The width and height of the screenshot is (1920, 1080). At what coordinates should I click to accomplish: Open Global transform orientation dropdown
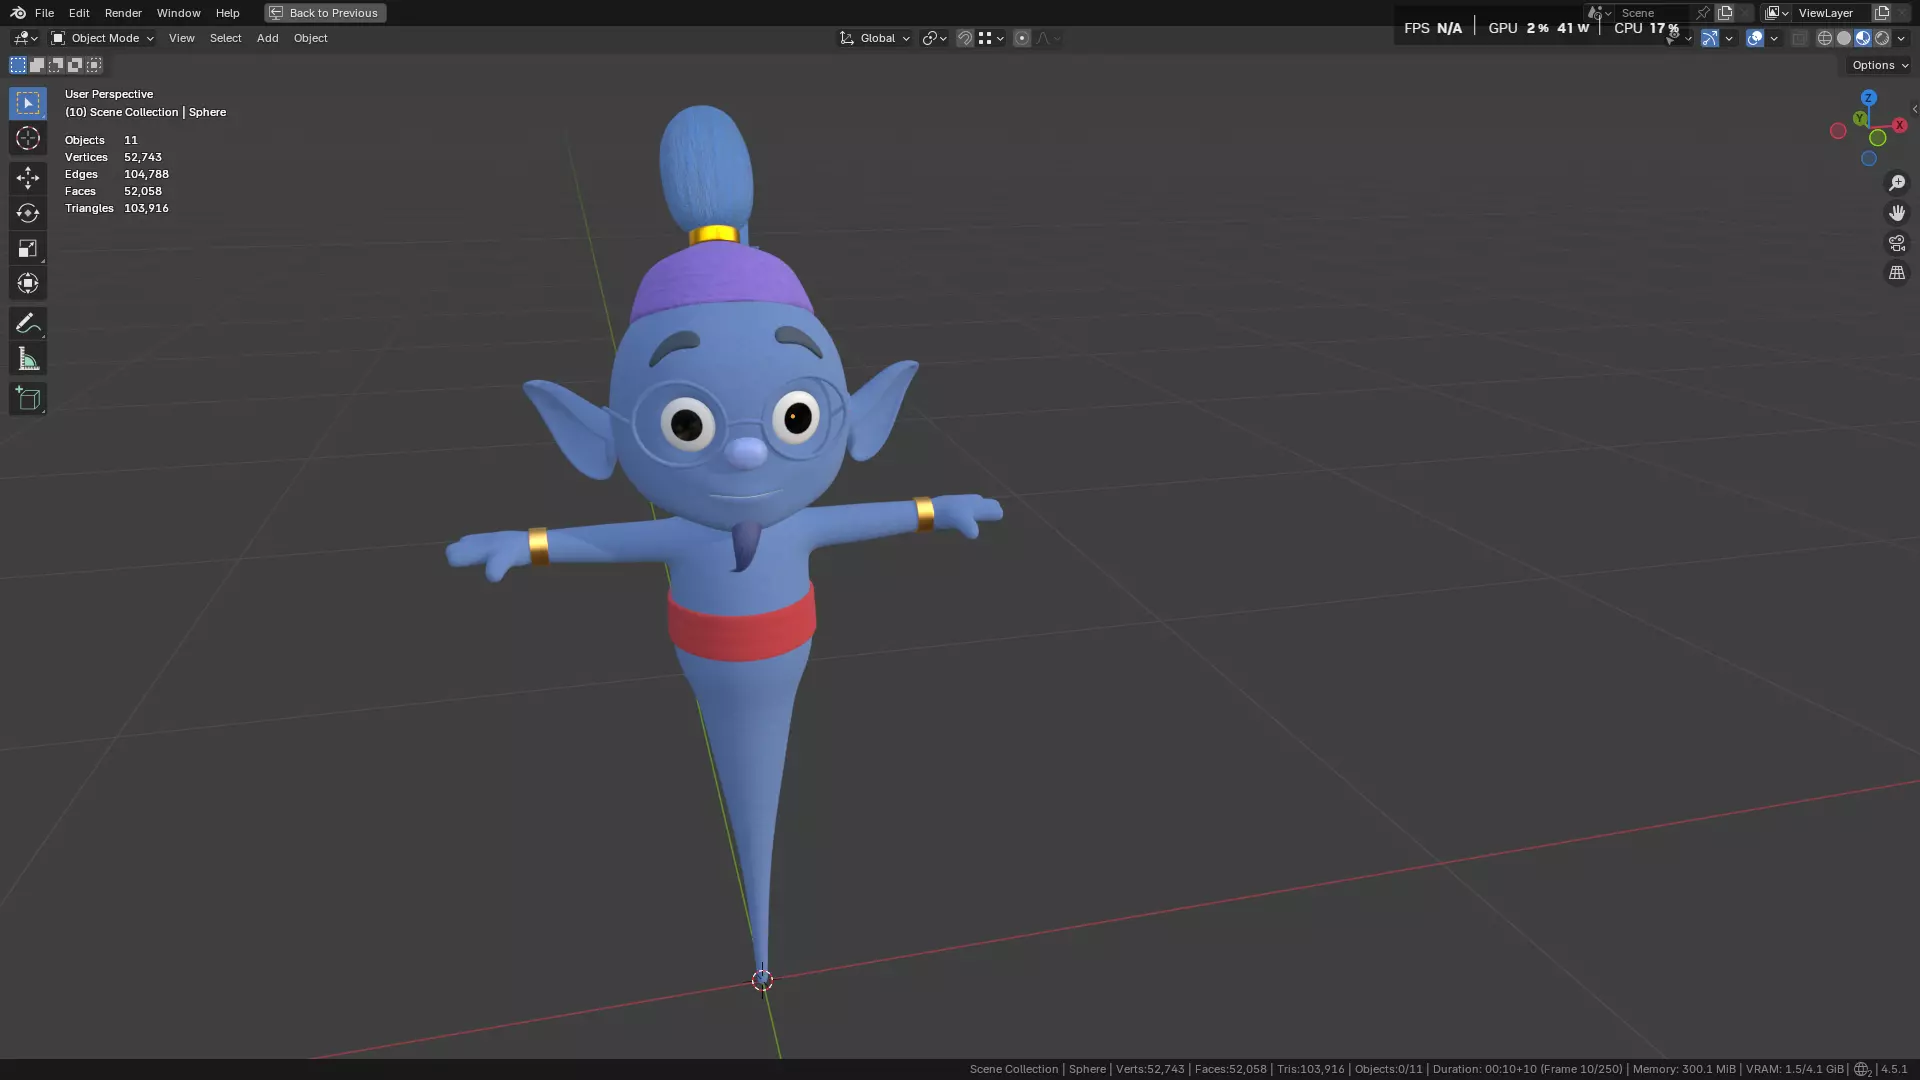(x=875, y=38)
